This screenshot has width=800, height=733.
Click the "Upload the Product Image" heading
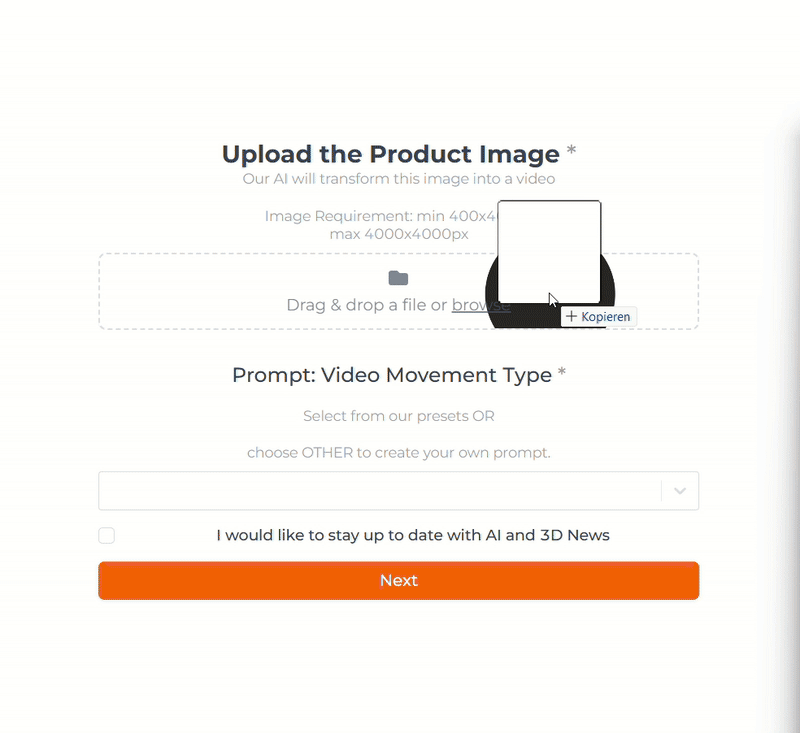tap(391, 154)
